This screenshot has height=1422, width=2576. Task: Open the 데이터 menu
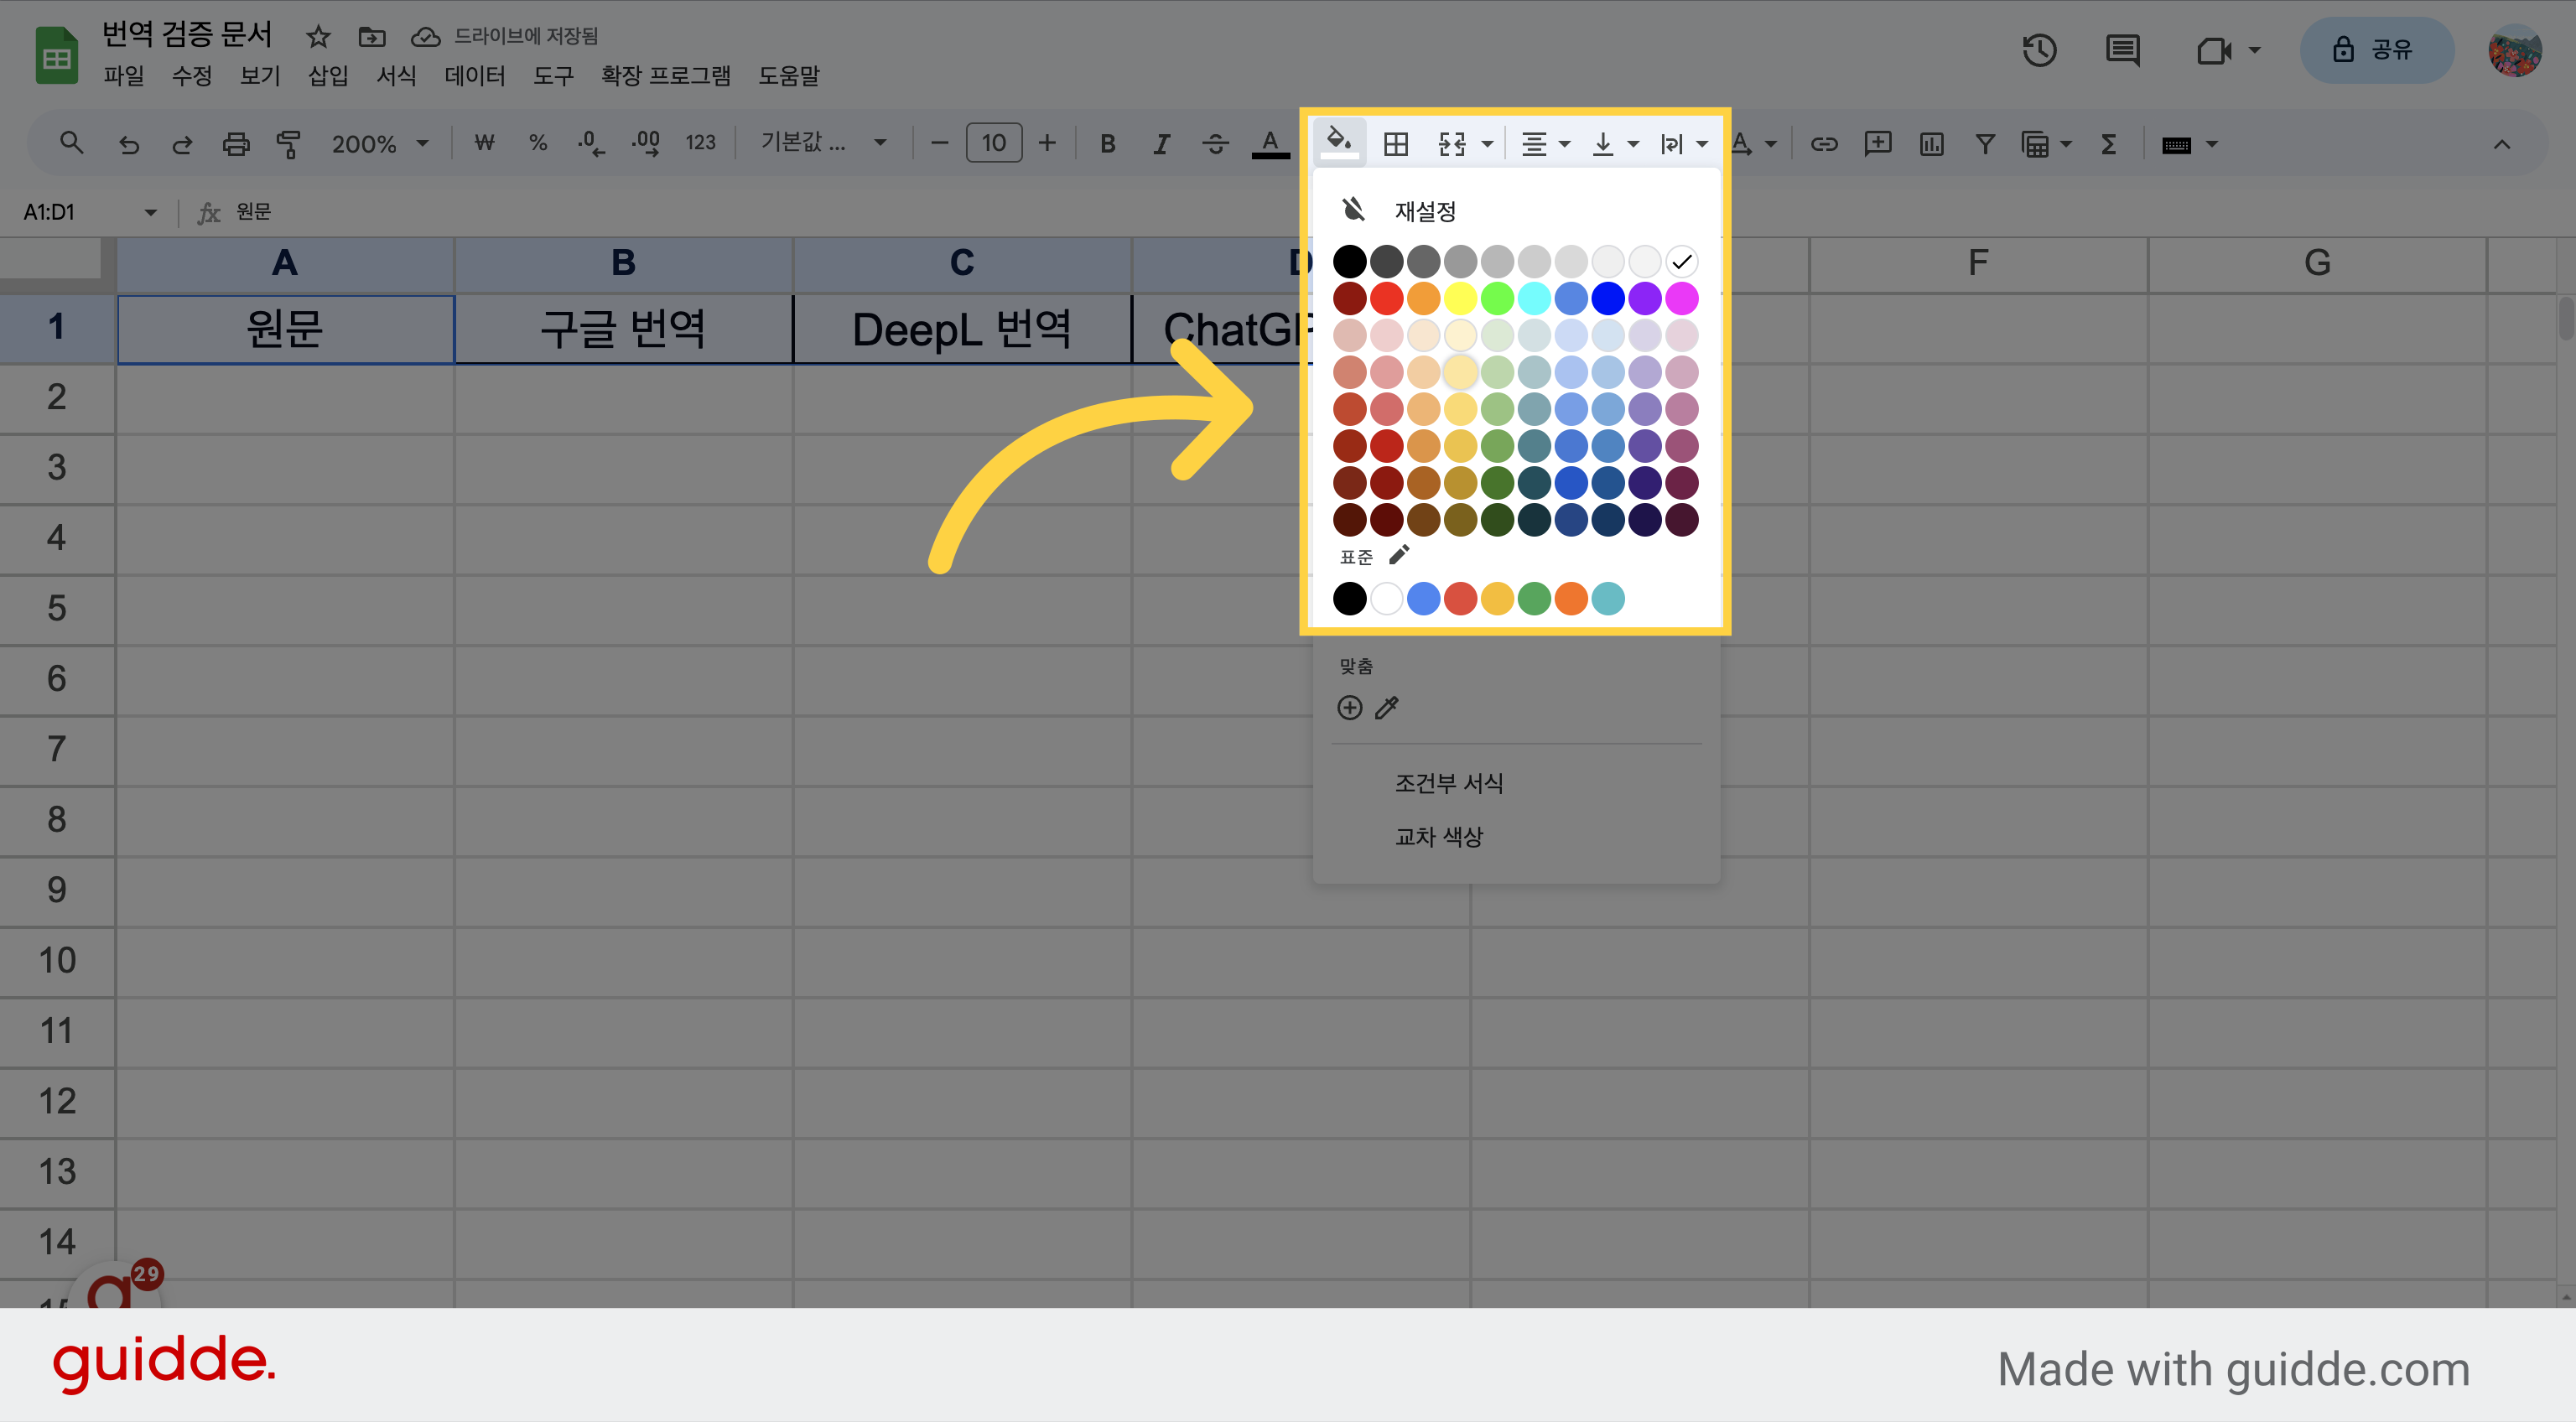coord(475,76)
